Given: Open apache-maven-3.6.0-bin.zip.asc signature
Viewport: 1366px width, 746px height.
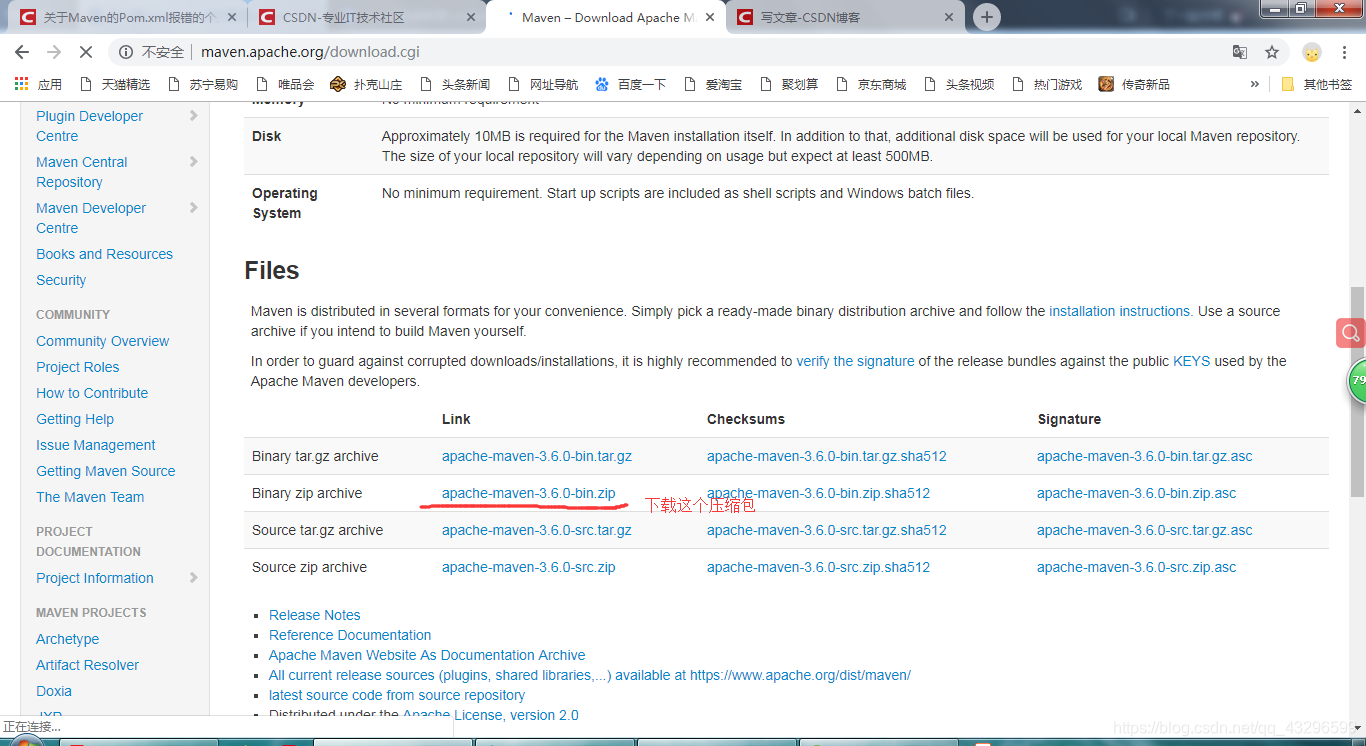Looking at the screenshot, I should [1136, 493].
